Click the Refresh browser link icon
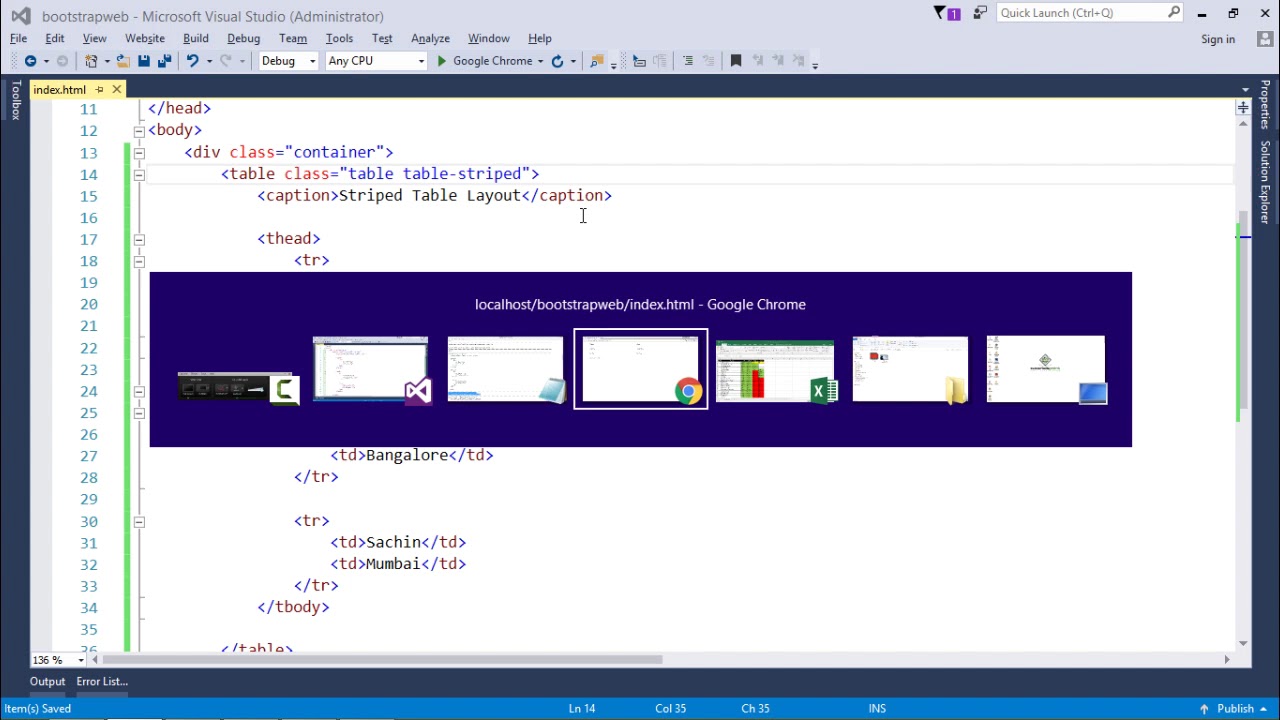The height and width of the screenshot is (720, 1280). [558, 61]
